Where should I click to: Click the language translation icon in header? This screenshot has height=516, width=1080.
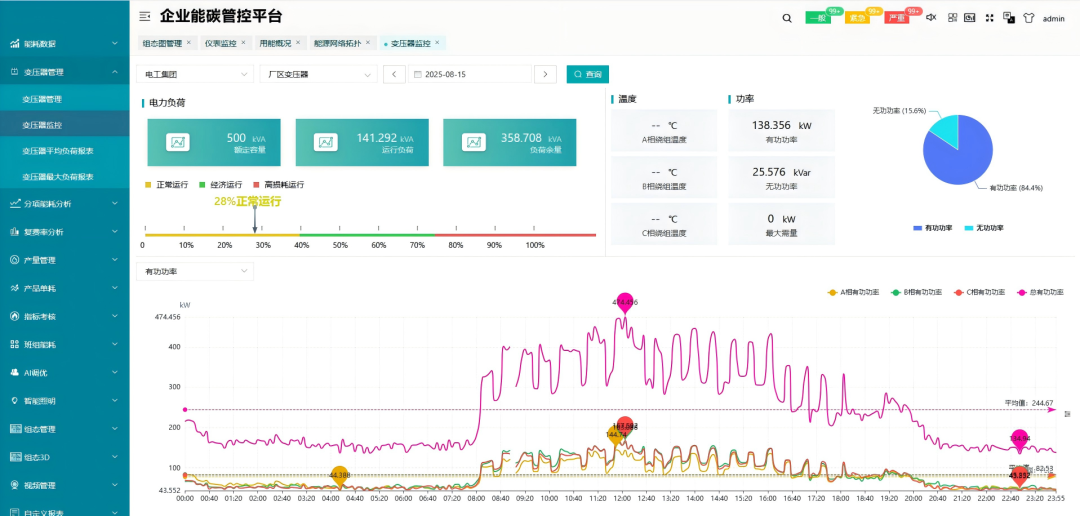1008,18
